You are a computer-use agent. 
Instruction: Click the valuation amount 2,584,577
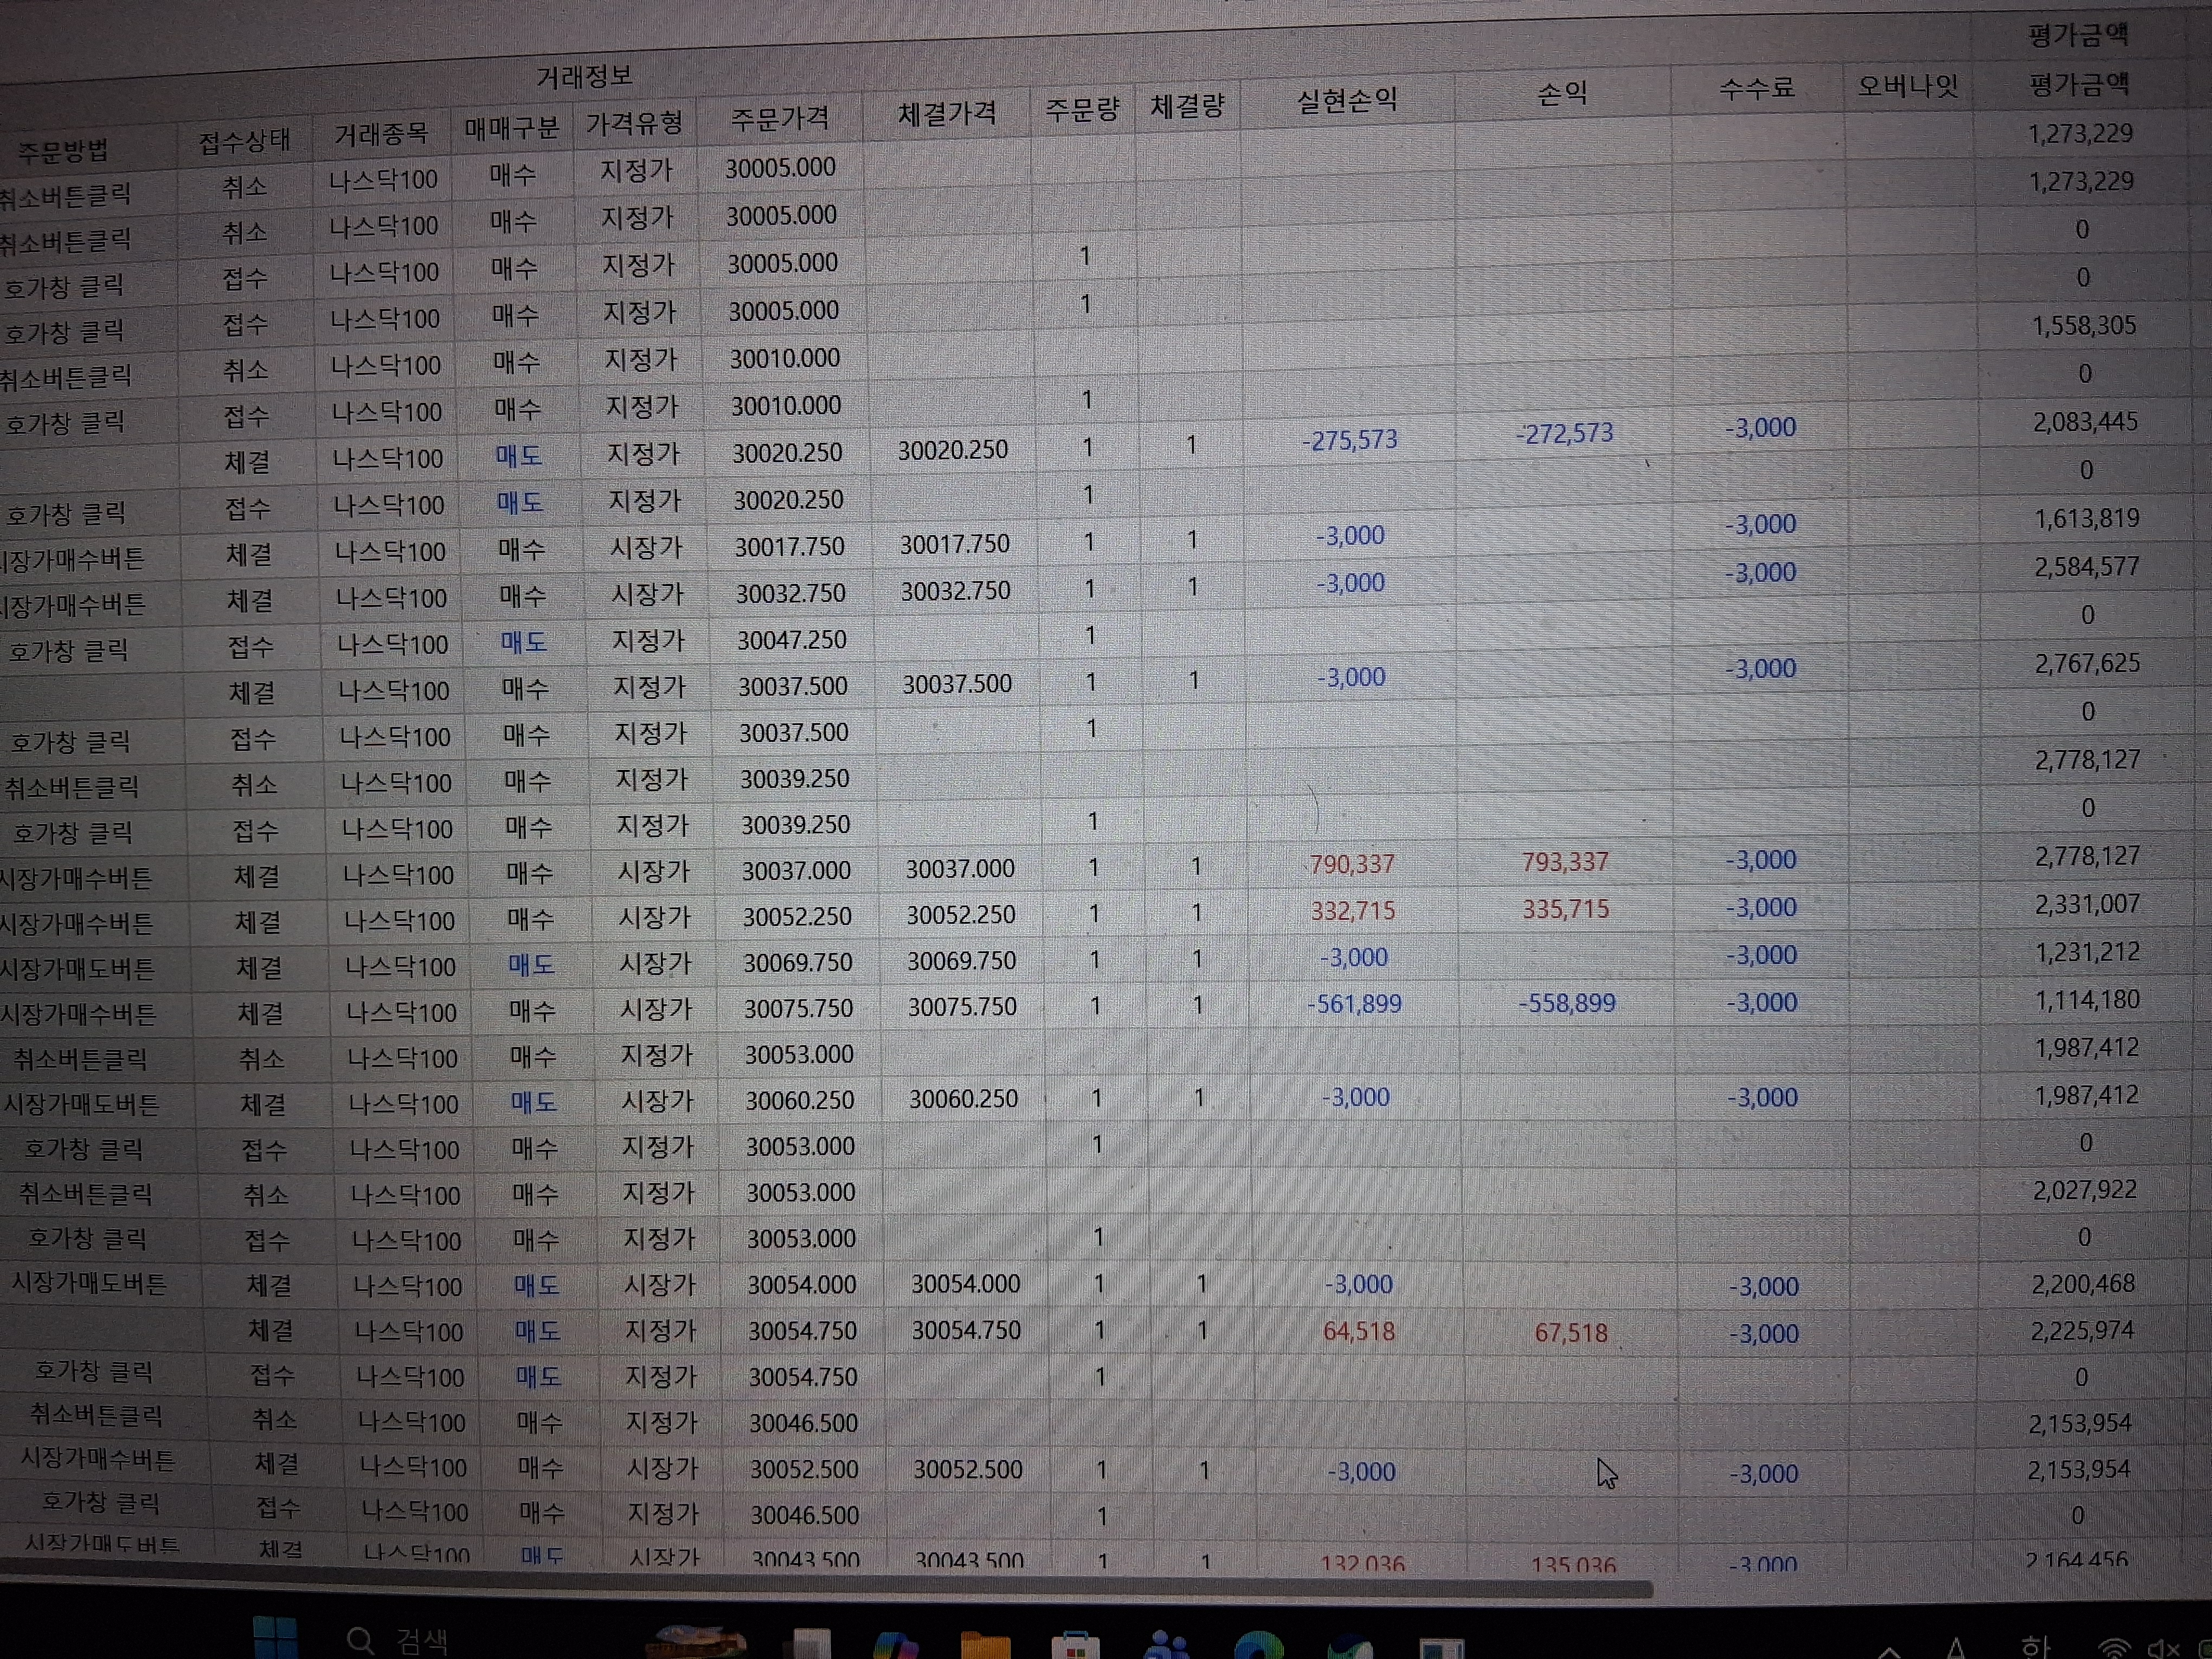(x=2087, y=567)
